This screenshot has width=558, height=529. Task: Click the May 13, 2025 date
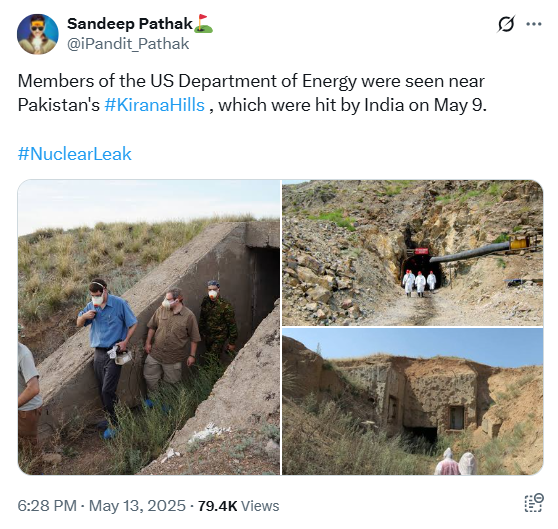(x=137, y=506)
